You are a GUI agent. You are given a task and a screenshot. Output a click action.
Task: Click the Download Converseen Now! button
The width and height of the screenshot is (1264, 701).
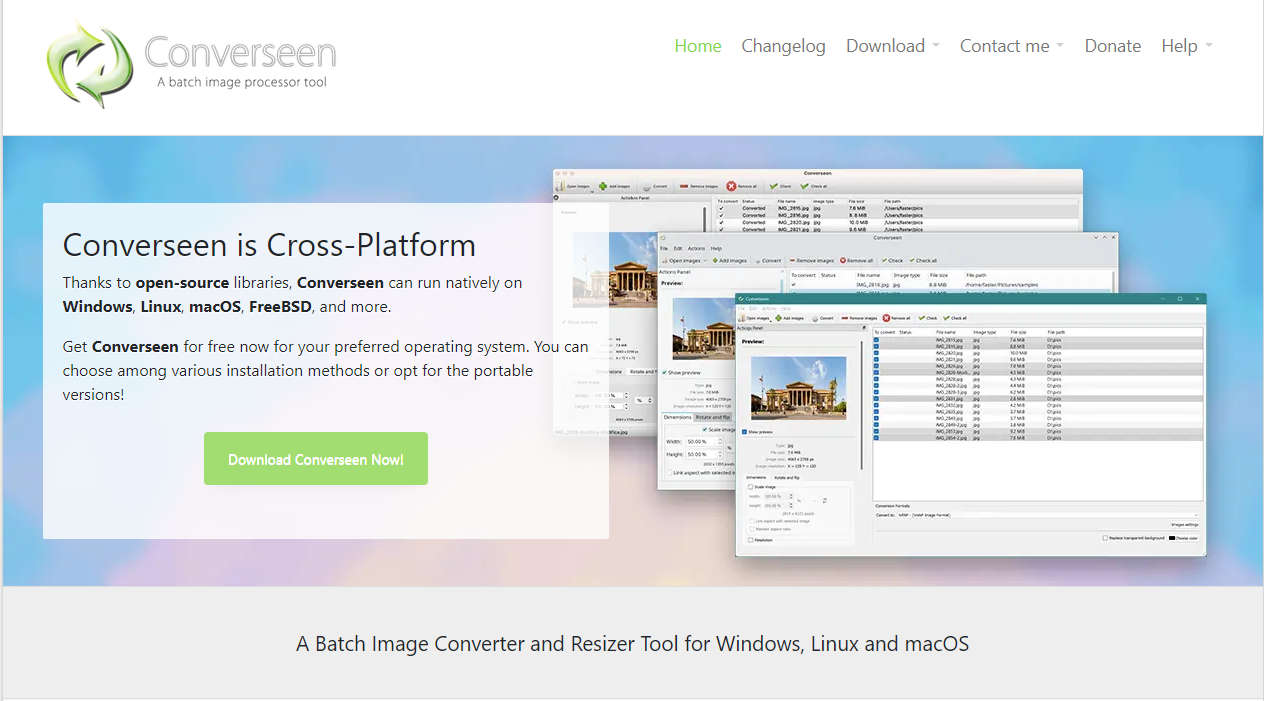pos(316,459)
